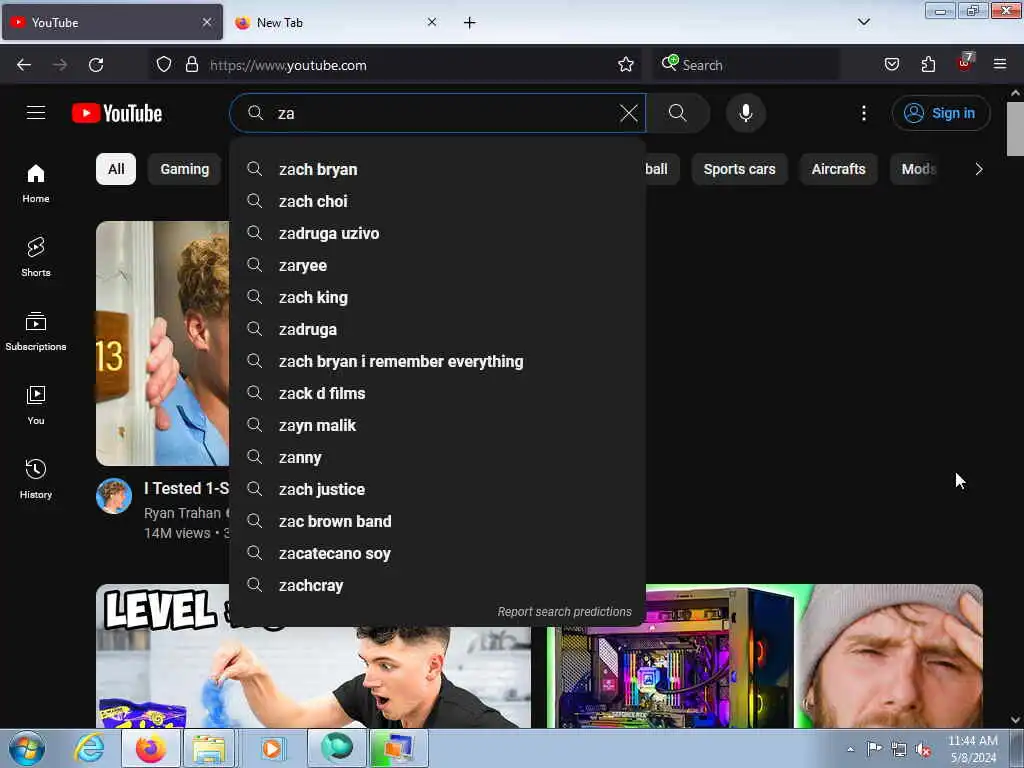This screenshot has width=1024, height=768.
Task: Clear the search text with X
Action: click(628, 113)
